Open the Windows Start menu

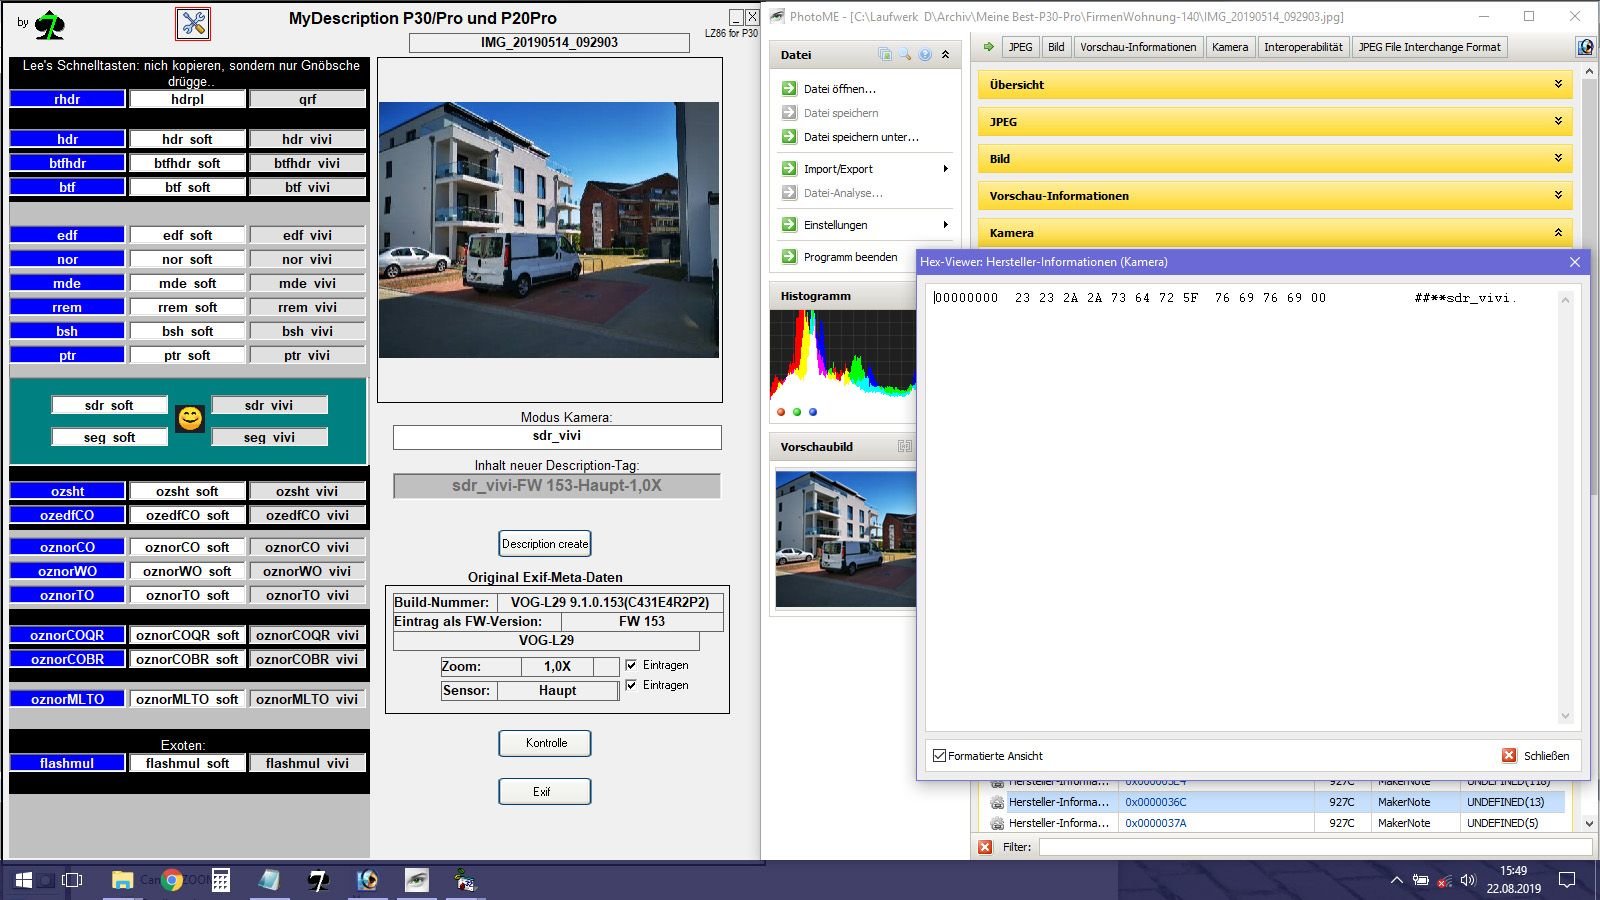(22, 880)
